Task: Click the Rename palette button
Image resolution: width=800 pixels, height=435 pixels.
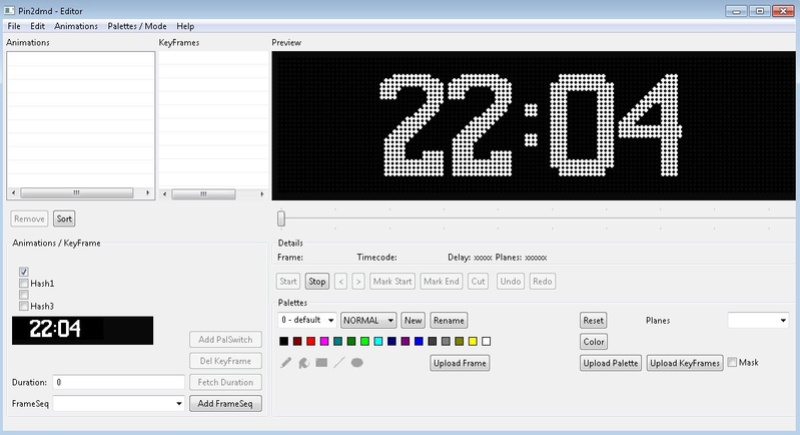Action: pyautogui.click(x=449, y=320)
